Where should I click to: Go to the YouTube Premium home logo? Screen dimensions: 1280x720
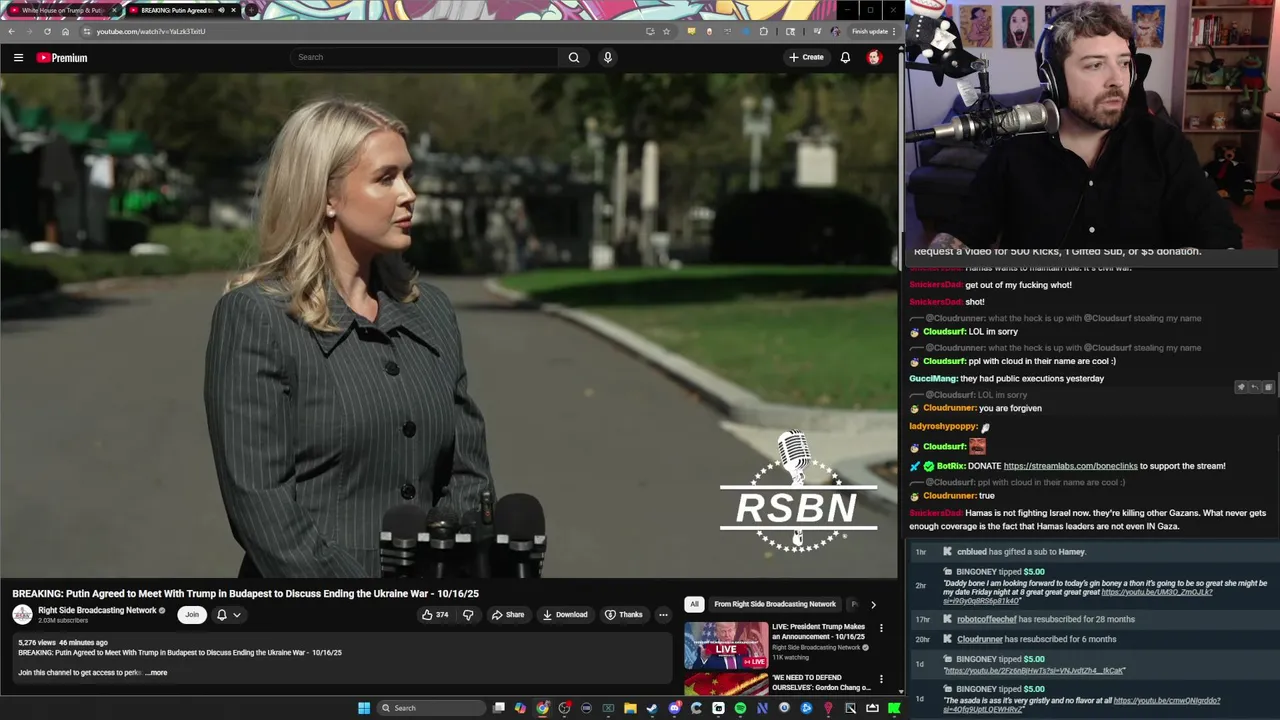pyautogui.click(x=62, y=57)
